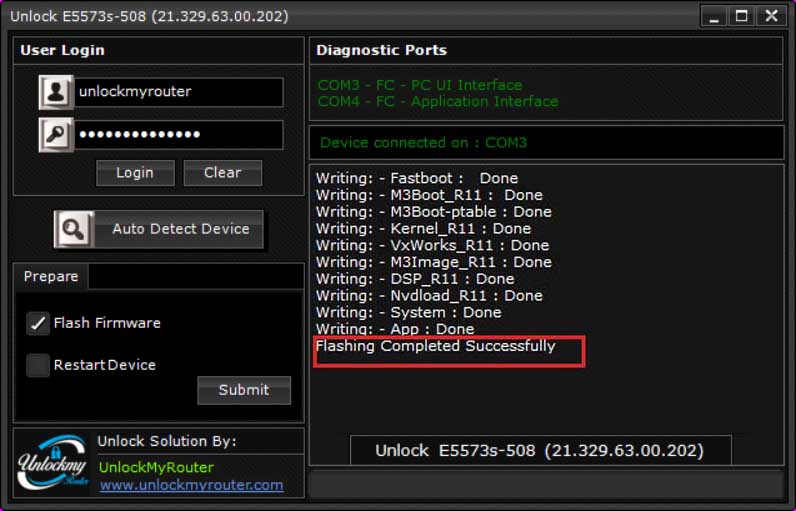Click the progress bar at window bottom
Image resolution: width=796 pixels, height=511 pixels.
coord(546,484)
